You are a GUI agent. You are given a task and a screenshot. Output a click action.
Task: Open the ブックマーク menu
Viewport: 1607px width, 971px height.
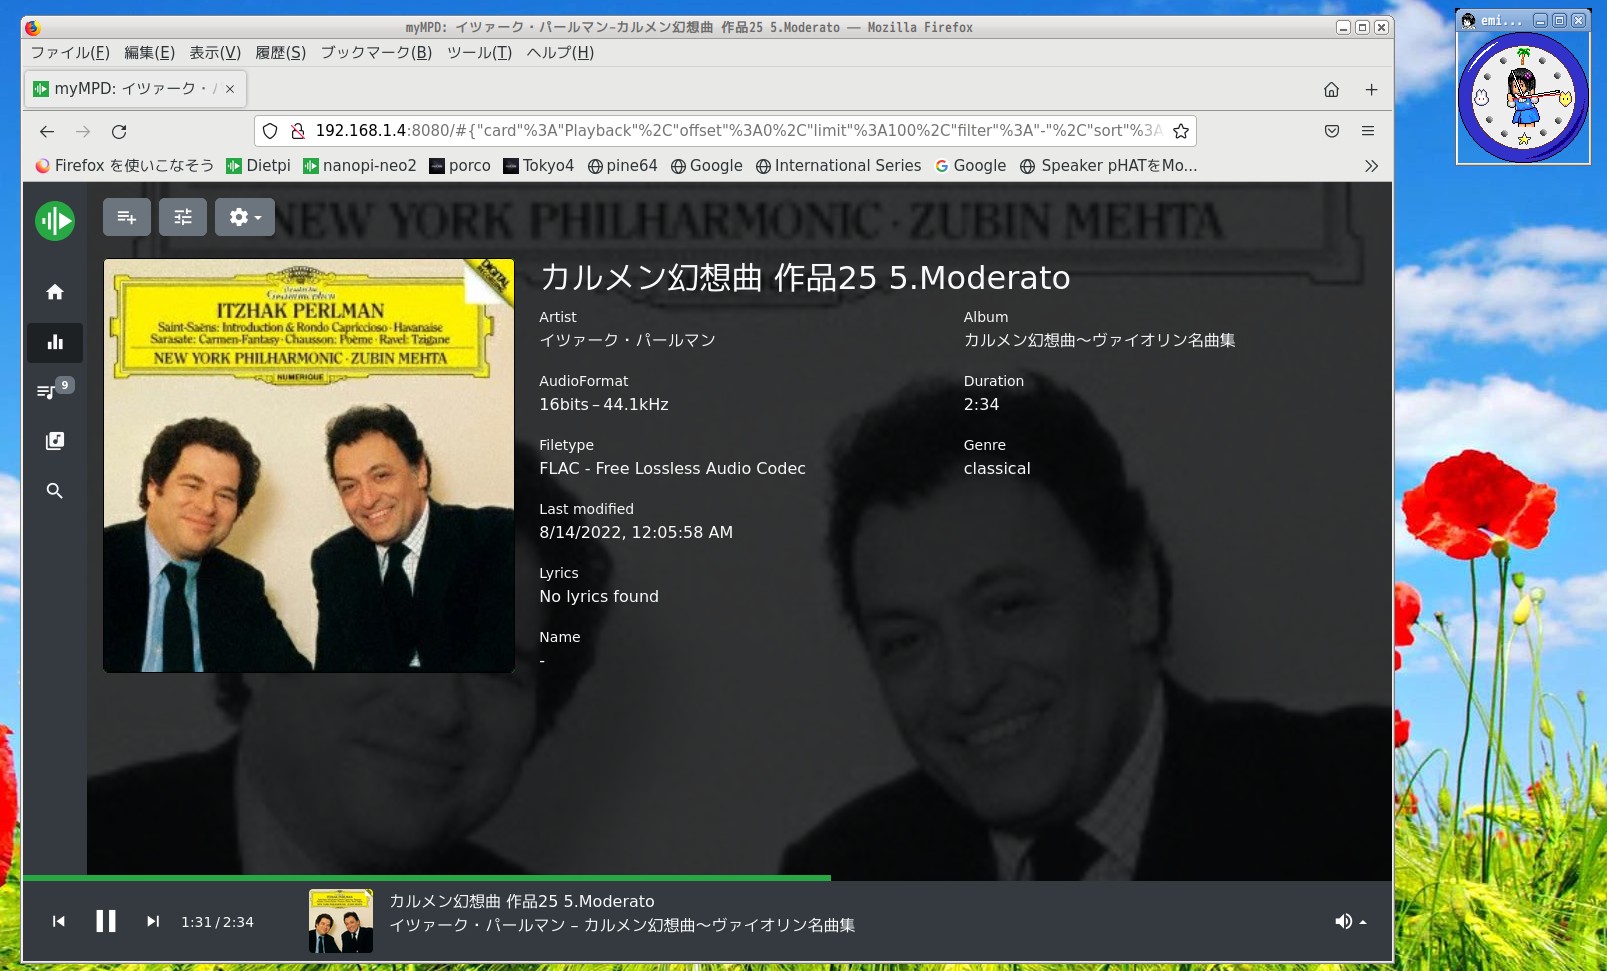coord(376,53)
